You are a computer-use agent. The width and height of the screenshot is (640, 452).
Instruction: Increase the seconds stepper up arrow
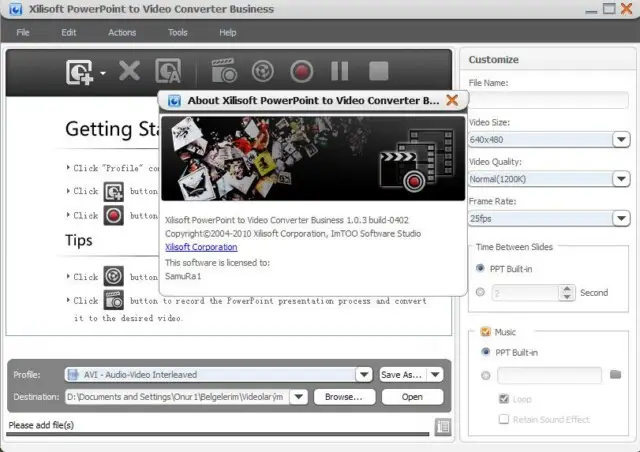point(567,288)
